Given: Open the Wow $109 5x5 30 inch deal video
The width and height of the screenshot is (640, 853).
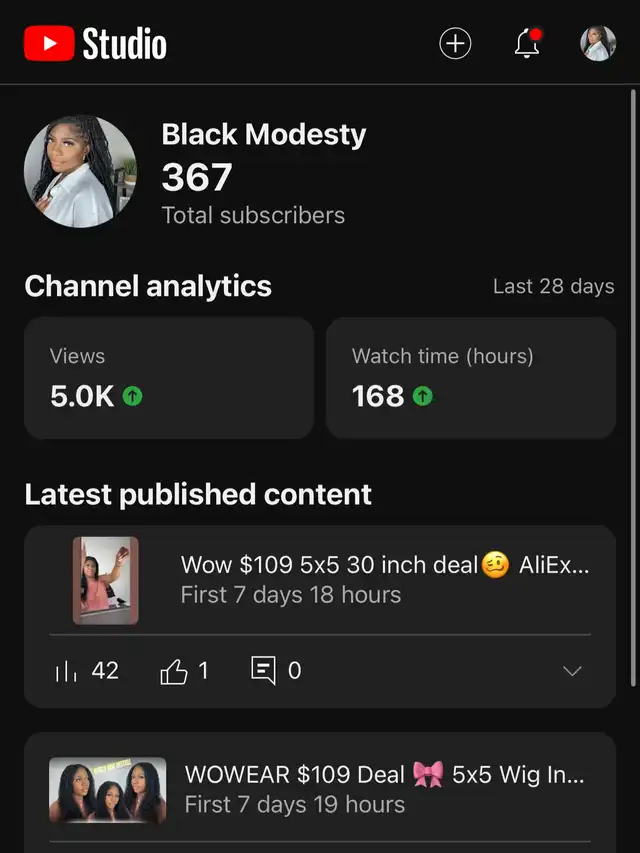Looking at the screenshot, I should coord(384,565).
